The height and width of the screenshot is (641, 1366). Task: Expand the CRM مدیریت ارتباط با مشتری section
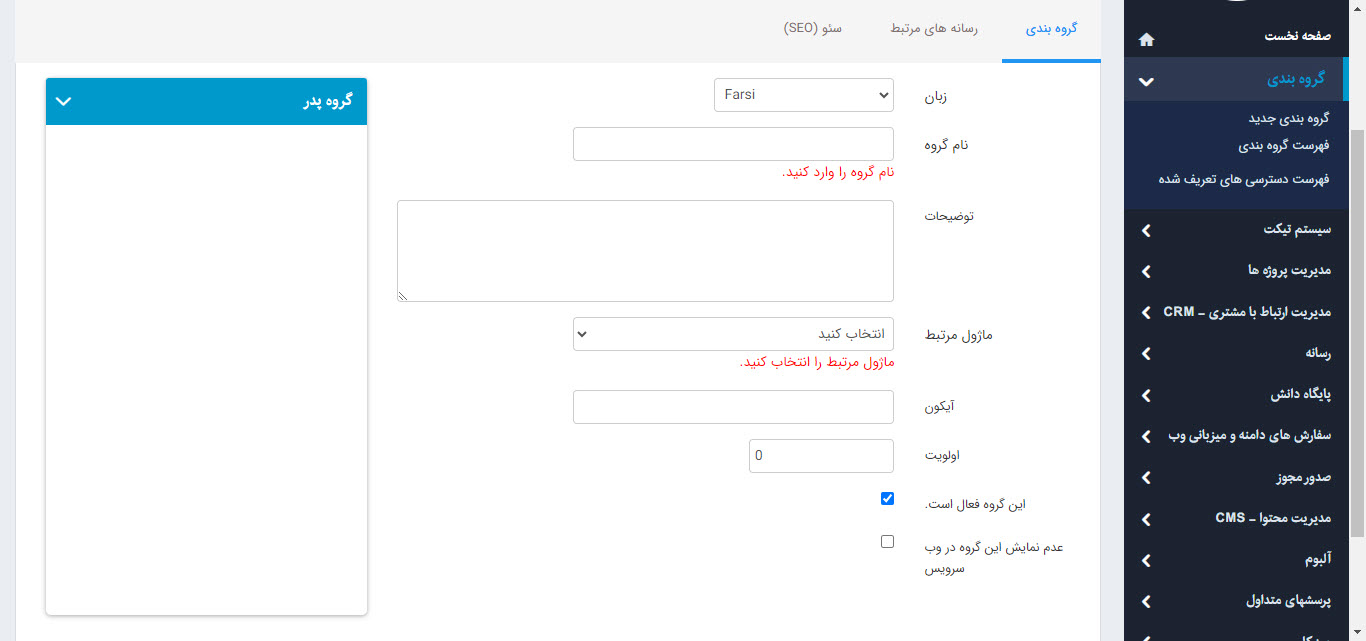tap(1146, 311)
